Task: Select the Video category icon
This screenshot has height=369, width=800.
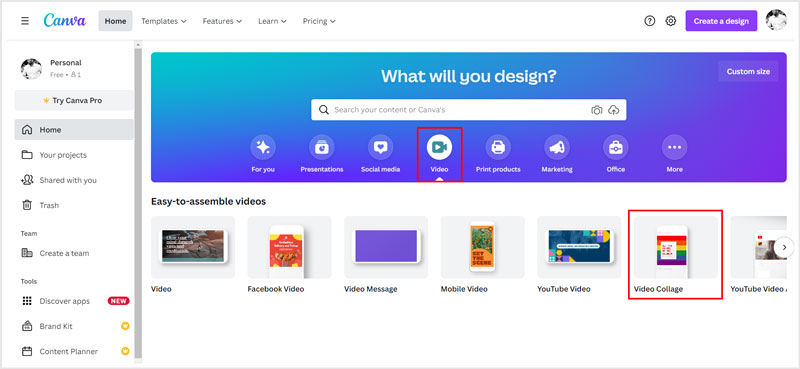Action: [x=439, y=148]
